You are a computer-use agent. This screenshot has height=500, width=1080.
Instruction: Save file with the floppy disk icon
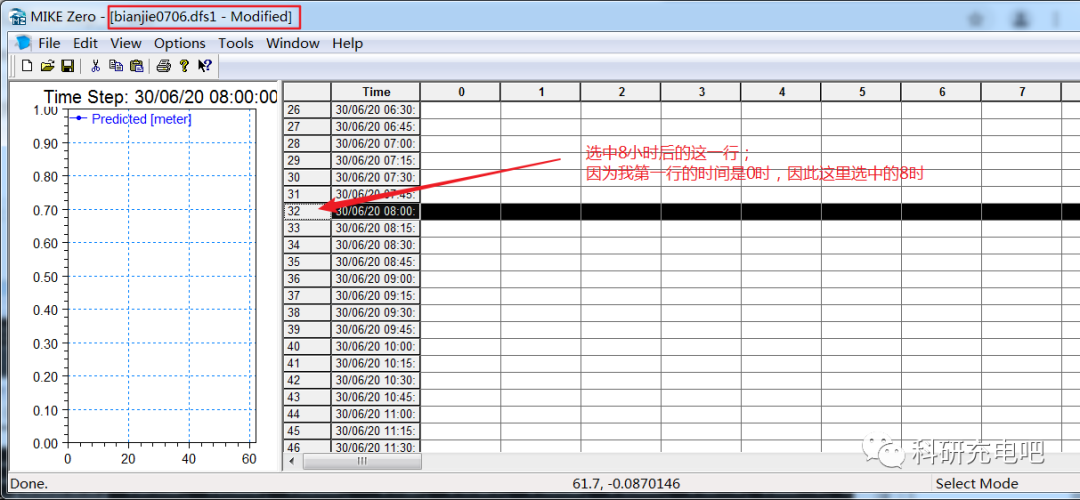click(x=68, y=66)
